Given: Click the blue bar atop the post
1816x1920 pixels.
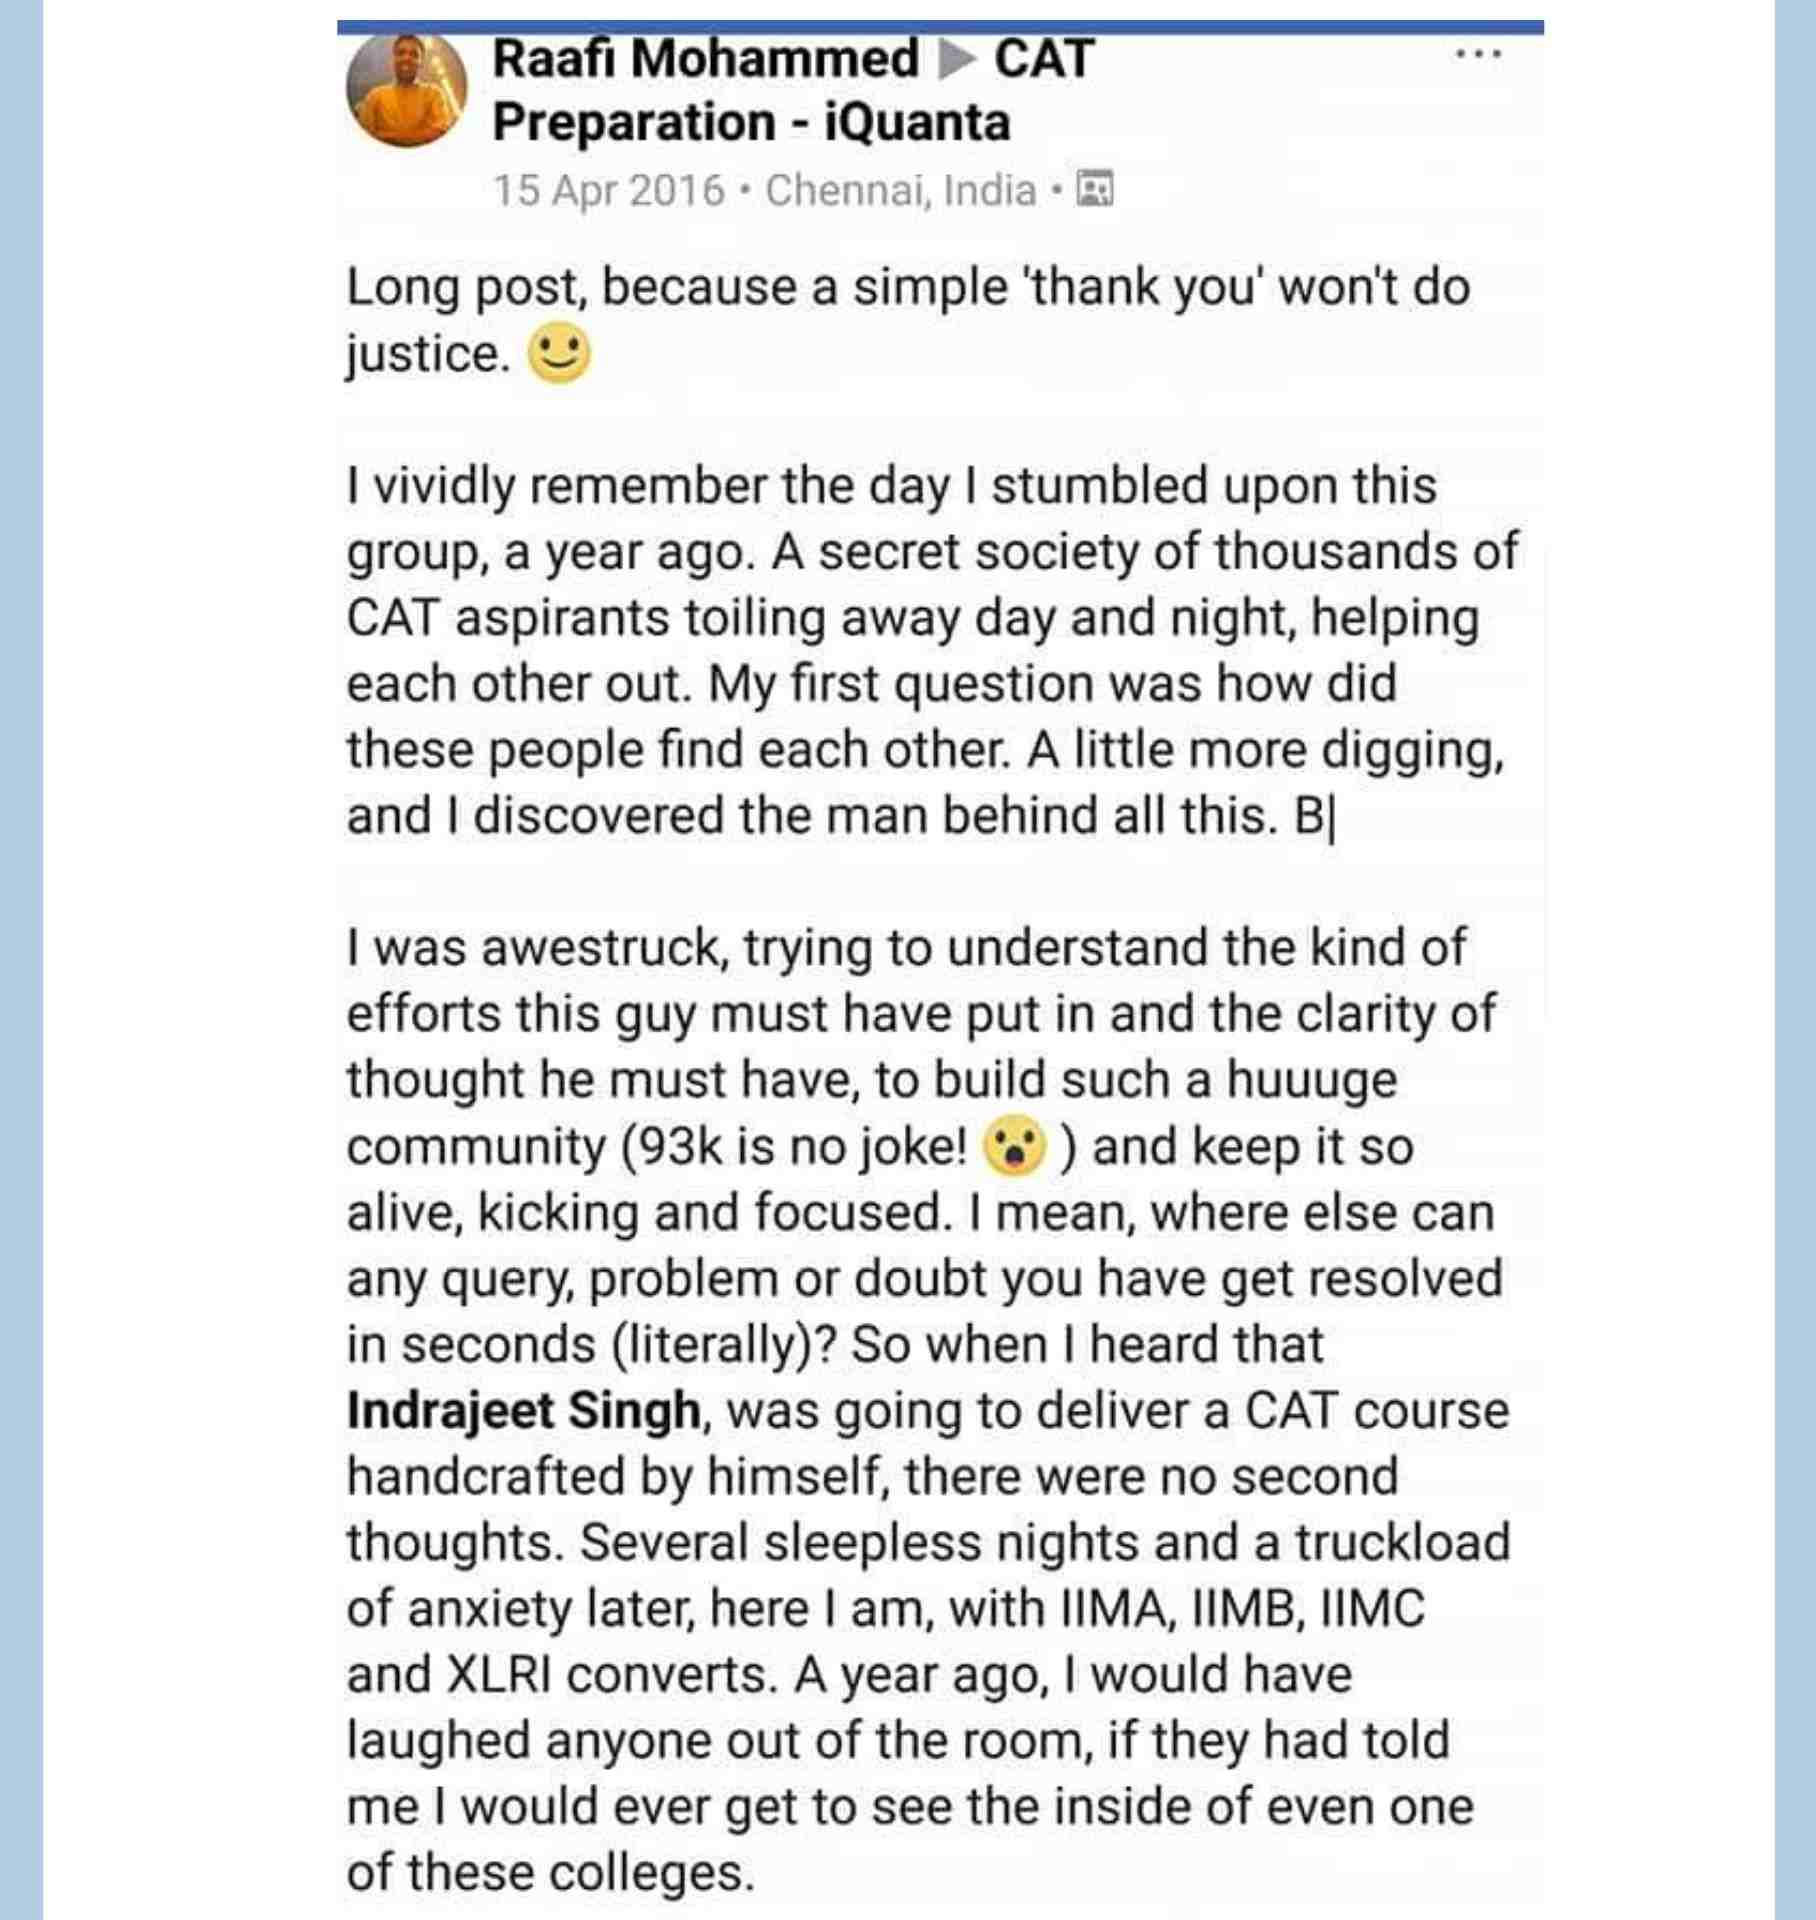Looking at the screenshot, I should click(940, 27).
